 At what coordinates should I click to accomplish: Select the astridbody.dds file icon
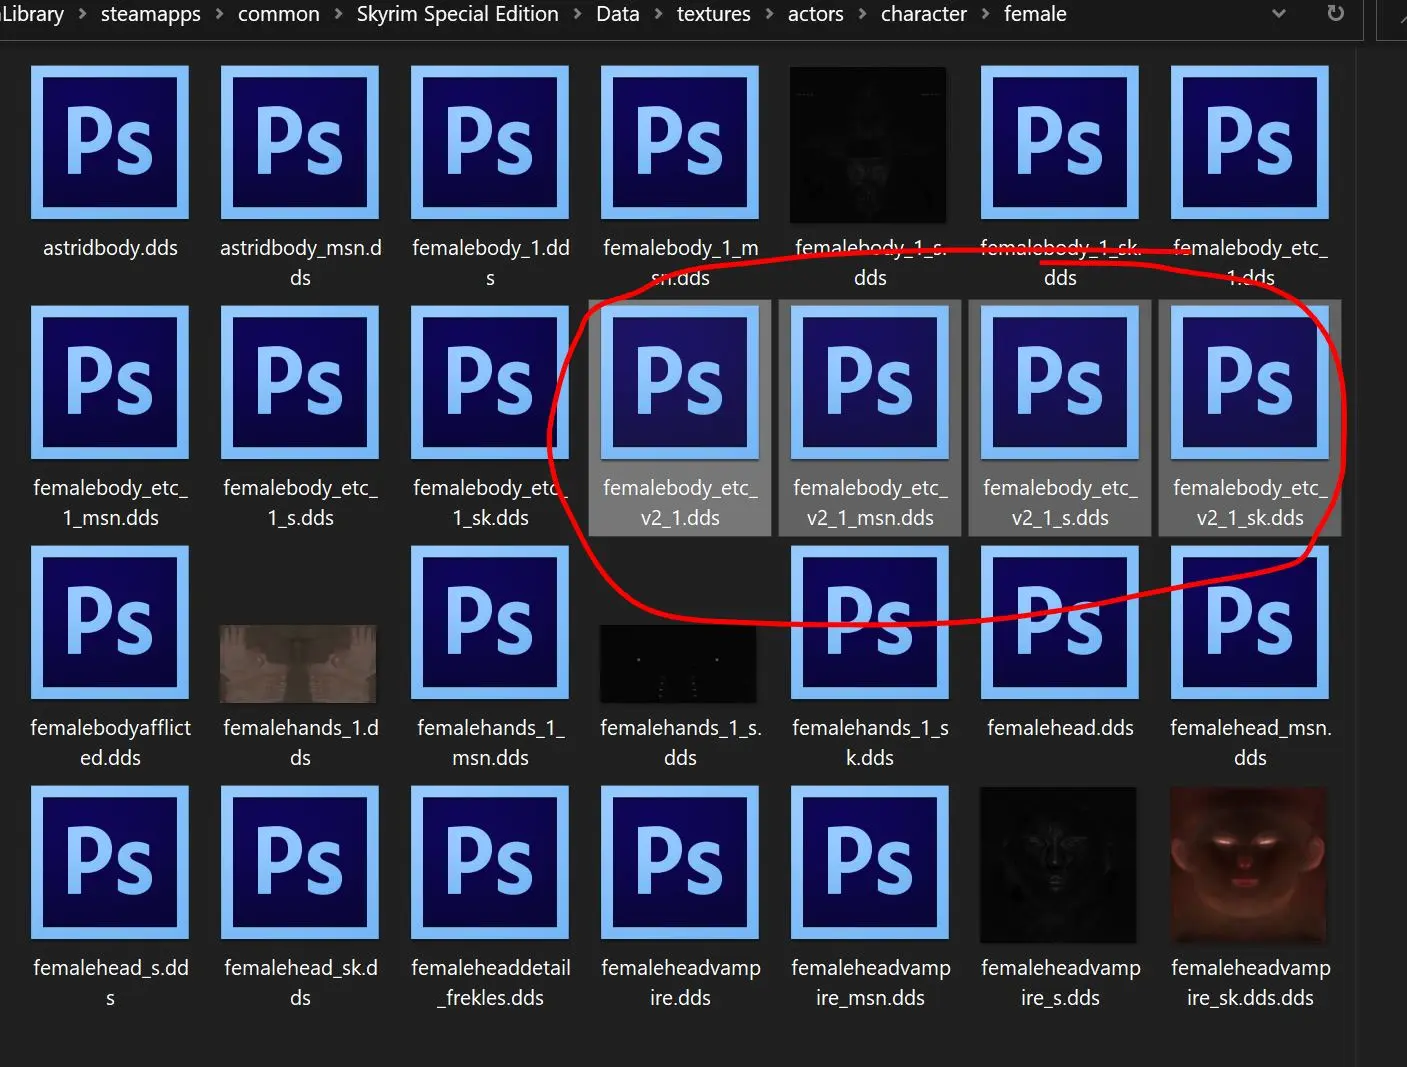[110, 142]
